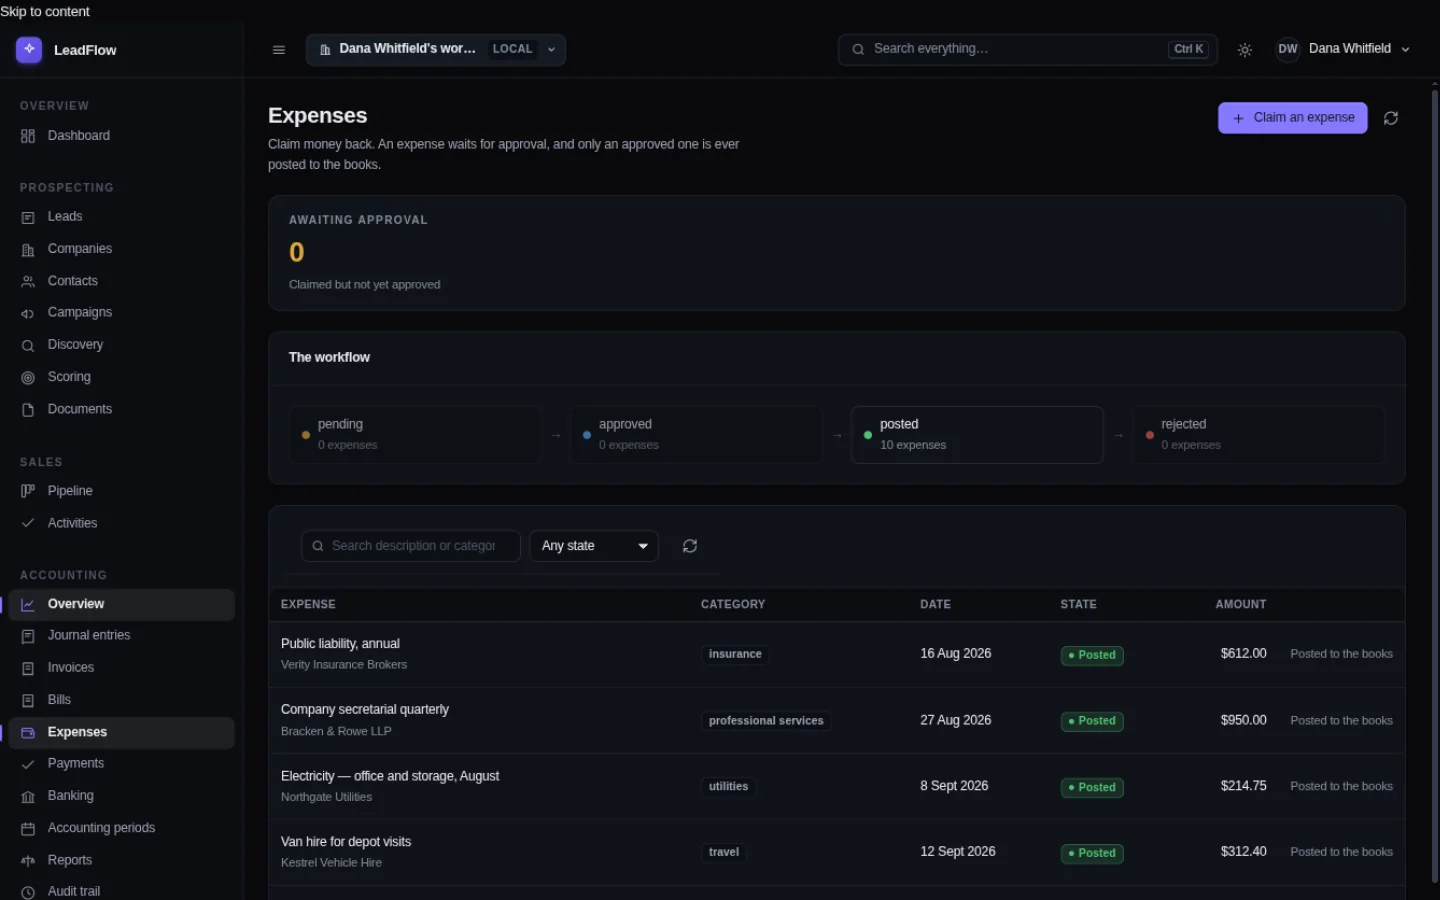The height and width of the screenshot is (900, 1440).
Task: Expand the Dana Whitfield user menu chevron
Action: point(1405,50)
